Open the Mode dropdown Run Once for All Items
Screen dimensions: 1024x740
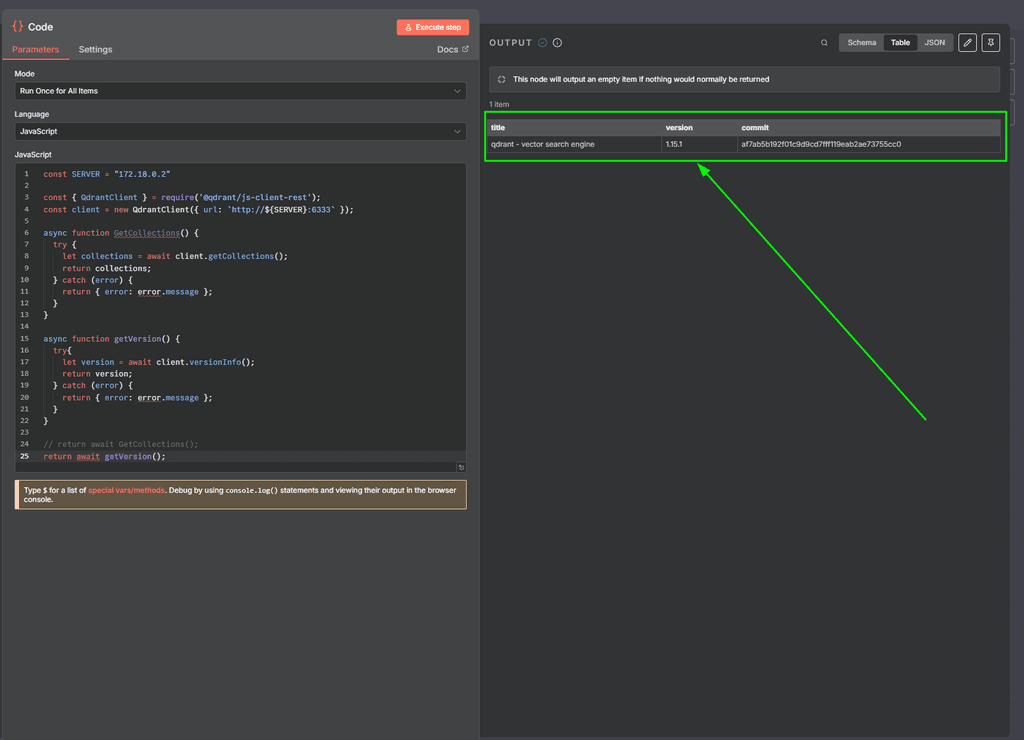click(x=240, y=91)
